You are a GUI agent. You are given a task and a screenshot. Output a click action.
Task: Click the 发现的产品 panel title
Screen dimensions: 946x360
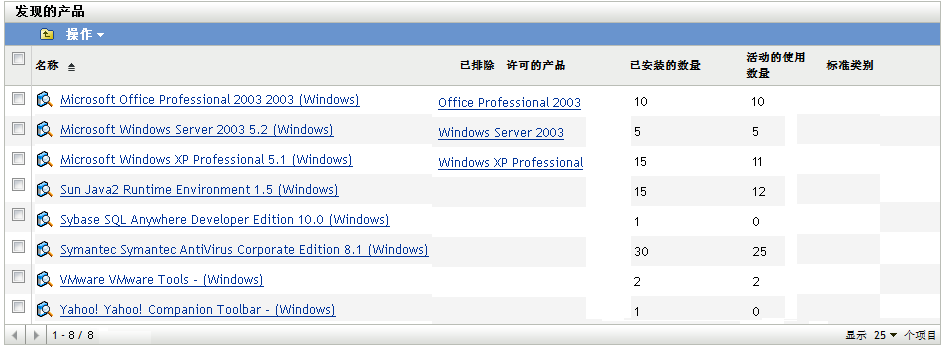tap(50, 11)
